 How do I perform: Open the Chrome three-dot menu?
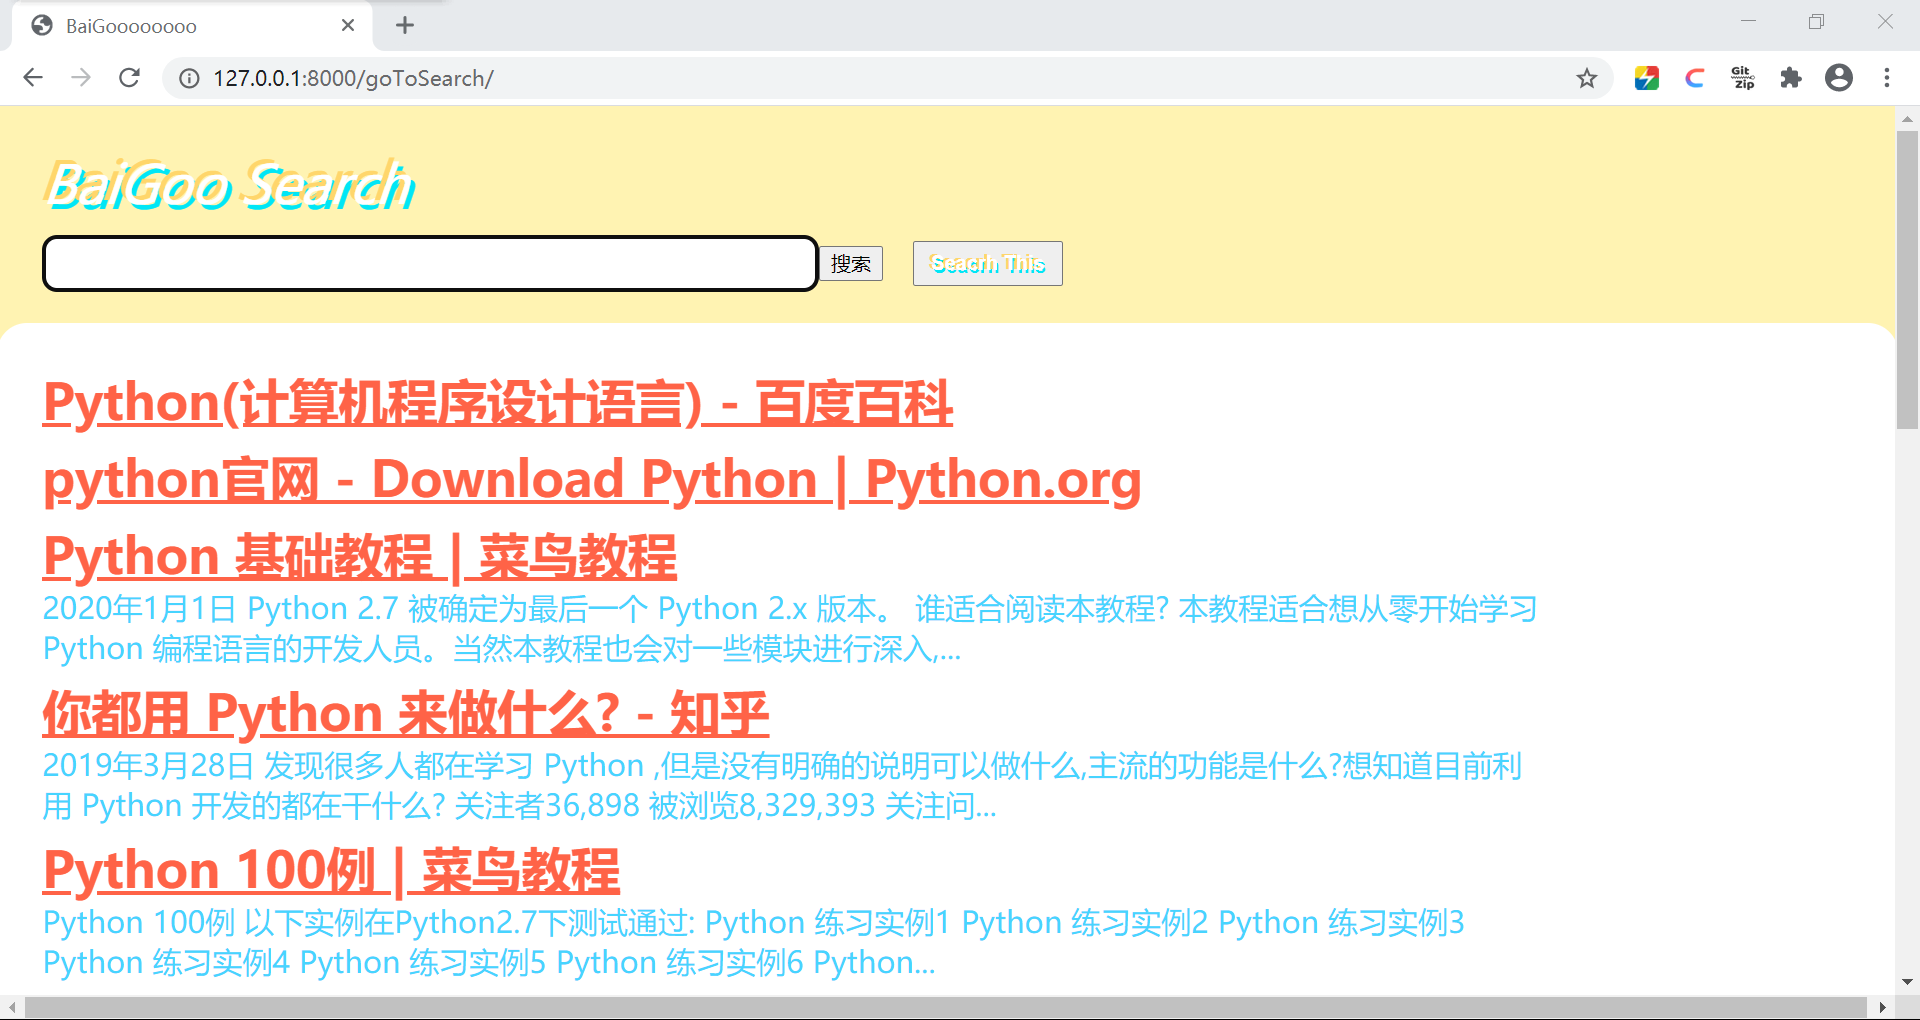tap(1887, 78)
